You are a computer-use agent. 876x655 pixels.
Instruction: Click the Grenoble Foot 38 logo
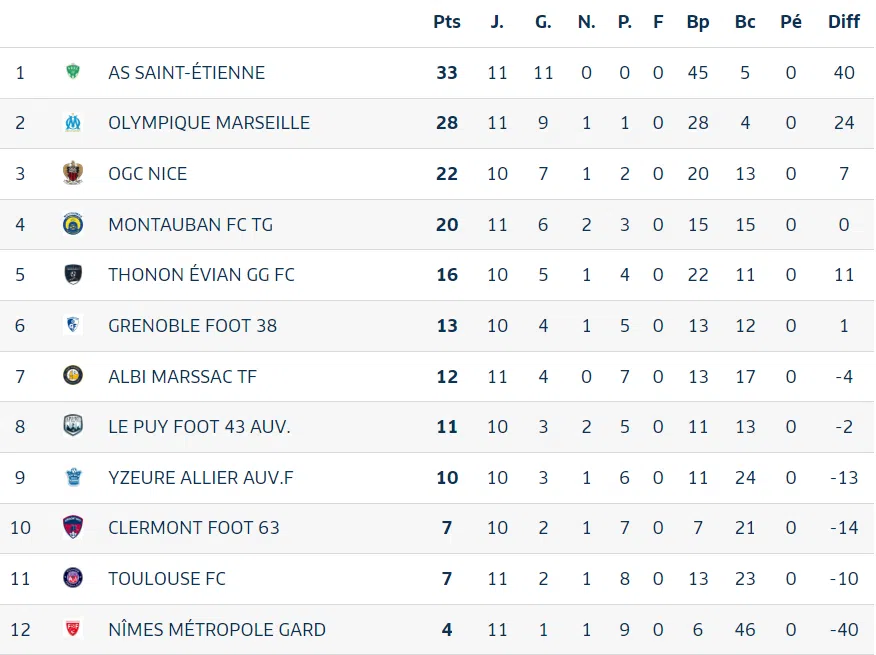pos(73,325)
